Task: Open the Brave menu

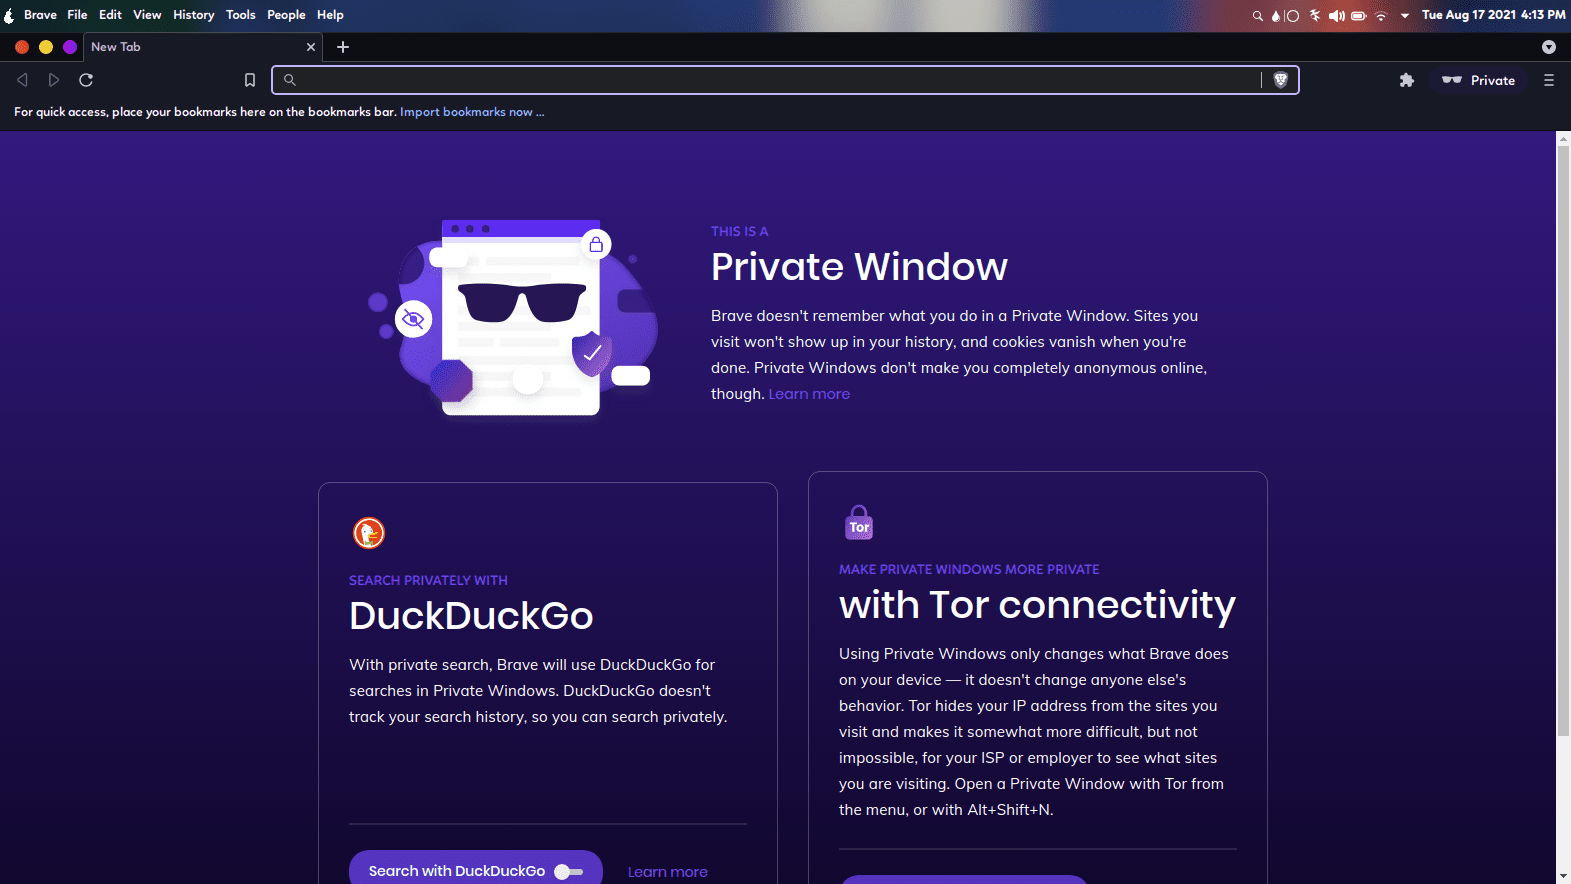Action: pyautogui.click(x=40, y=15)
